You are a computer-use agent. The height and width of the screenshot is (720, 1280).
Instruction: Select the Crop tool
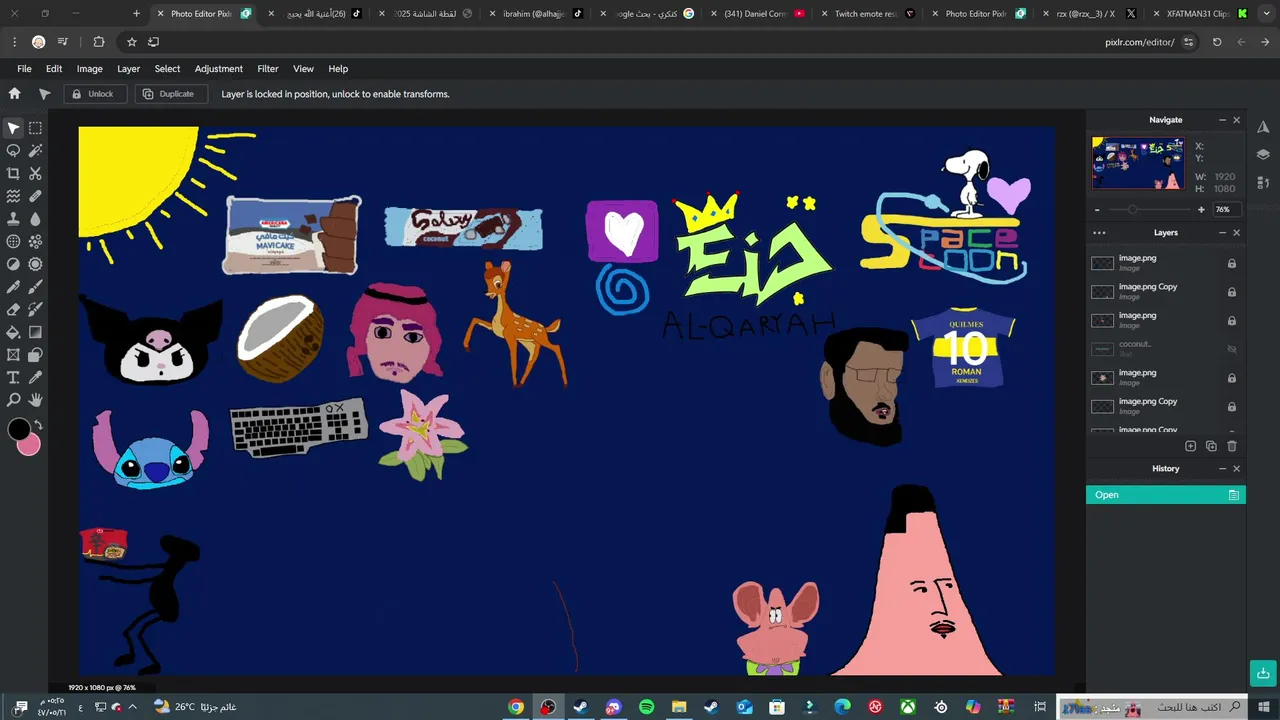[13, 174]
